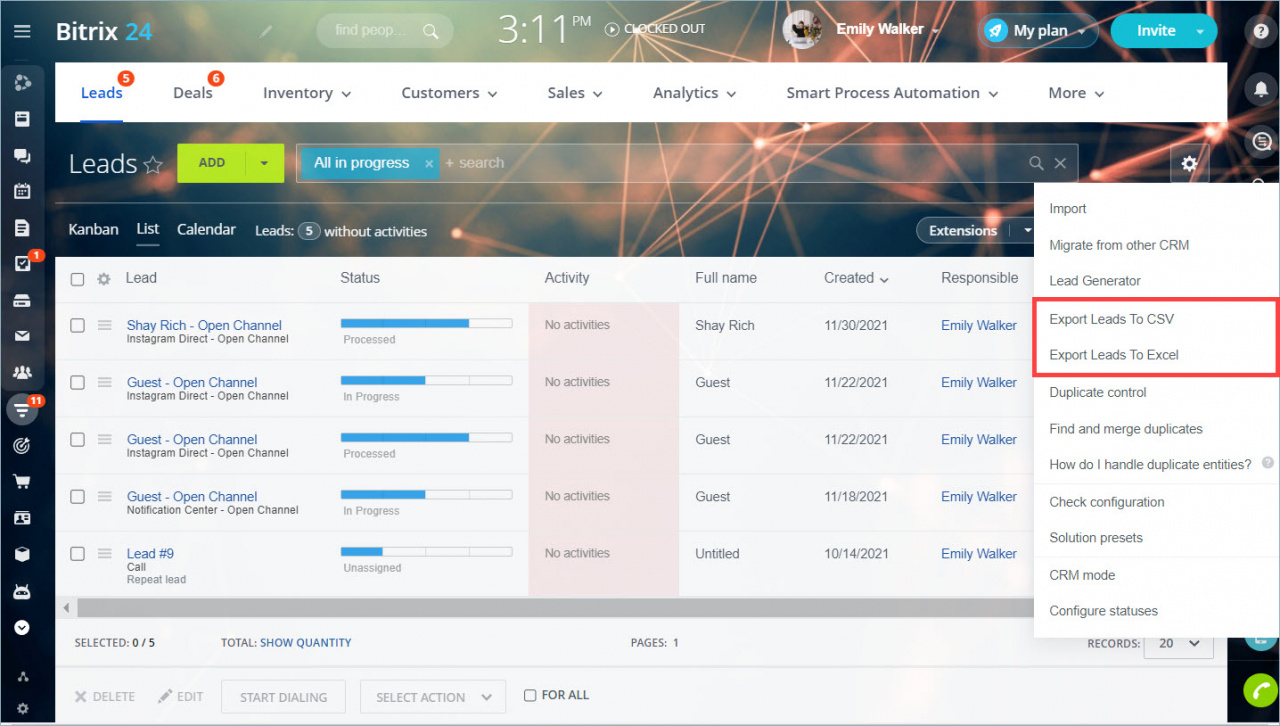
Task: Open the documents icon in left sidebar
Action: click(x=22, y=228)
